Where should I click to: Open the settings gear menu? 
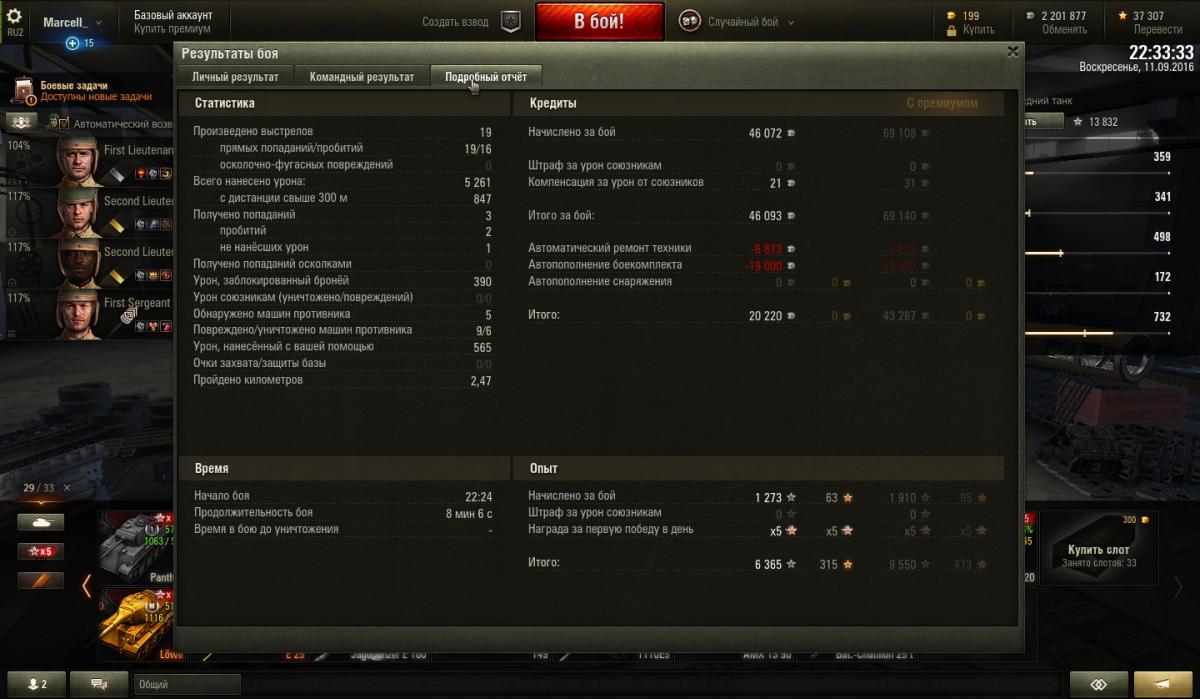pyautogui.click(x=15, y=17)
